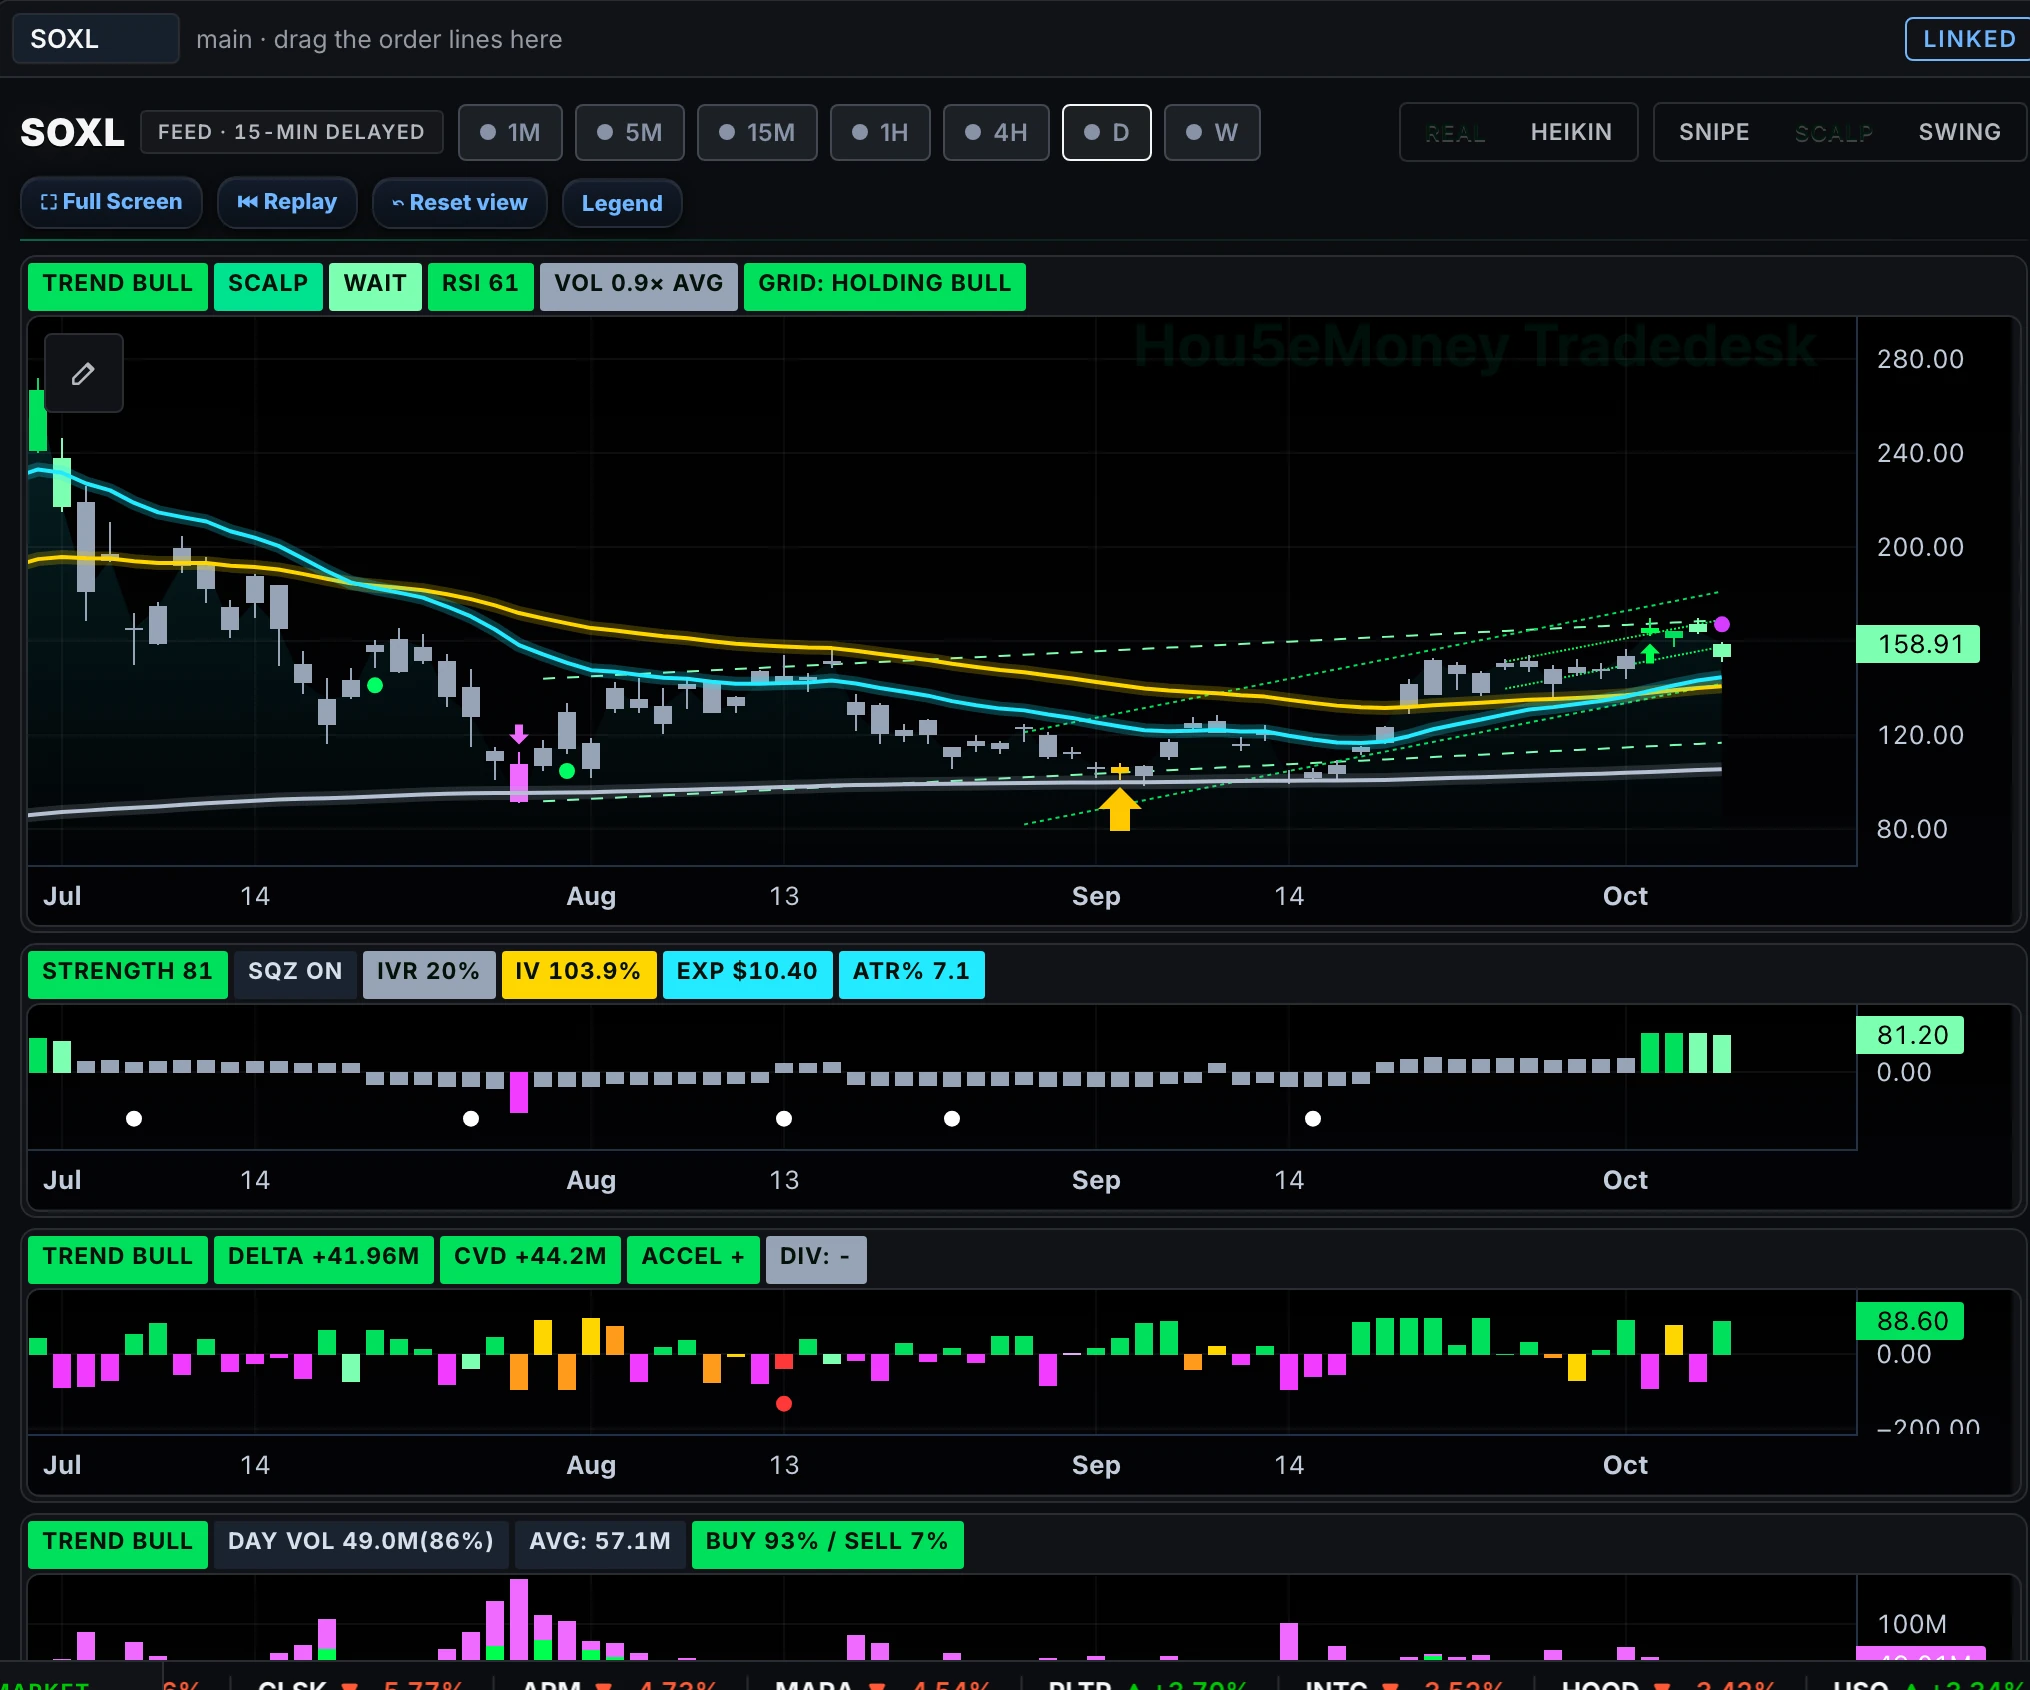The width and height of the screenshot is (2030, 1690).
Task: Choose the SNIPE trading mode
Action: [x=1714, y=132]
